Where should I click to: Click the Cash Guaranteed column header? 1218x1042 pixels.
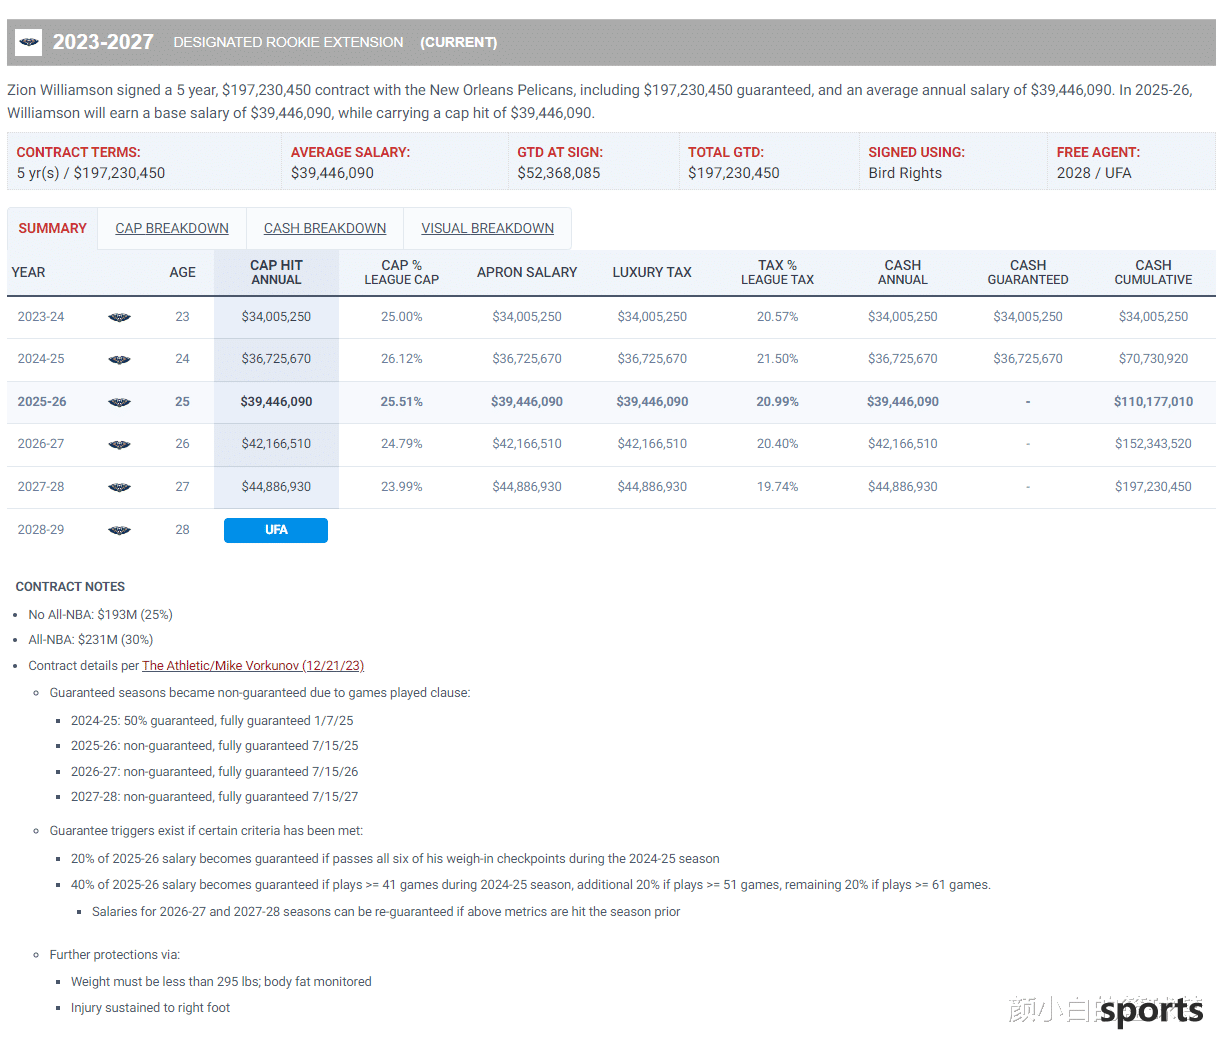pos(1028,272)
